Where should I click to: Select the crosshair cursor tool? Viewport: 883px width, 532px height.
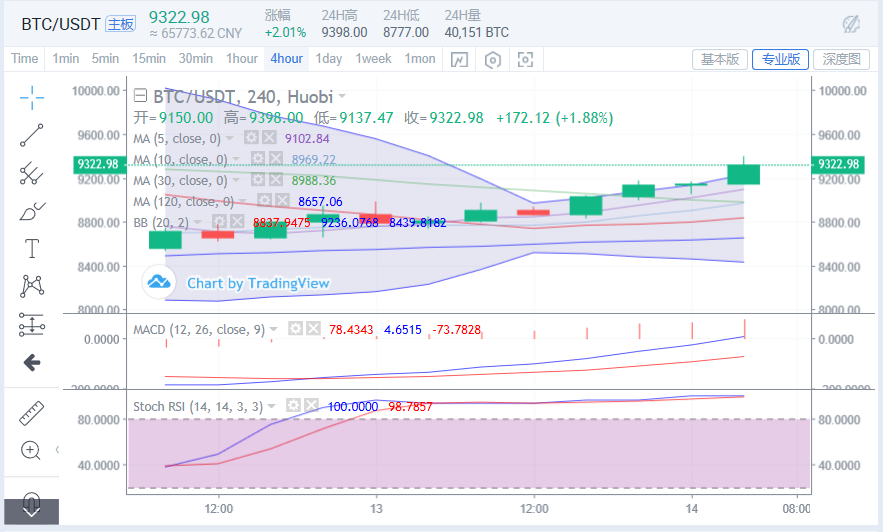[x=32, y=98]
